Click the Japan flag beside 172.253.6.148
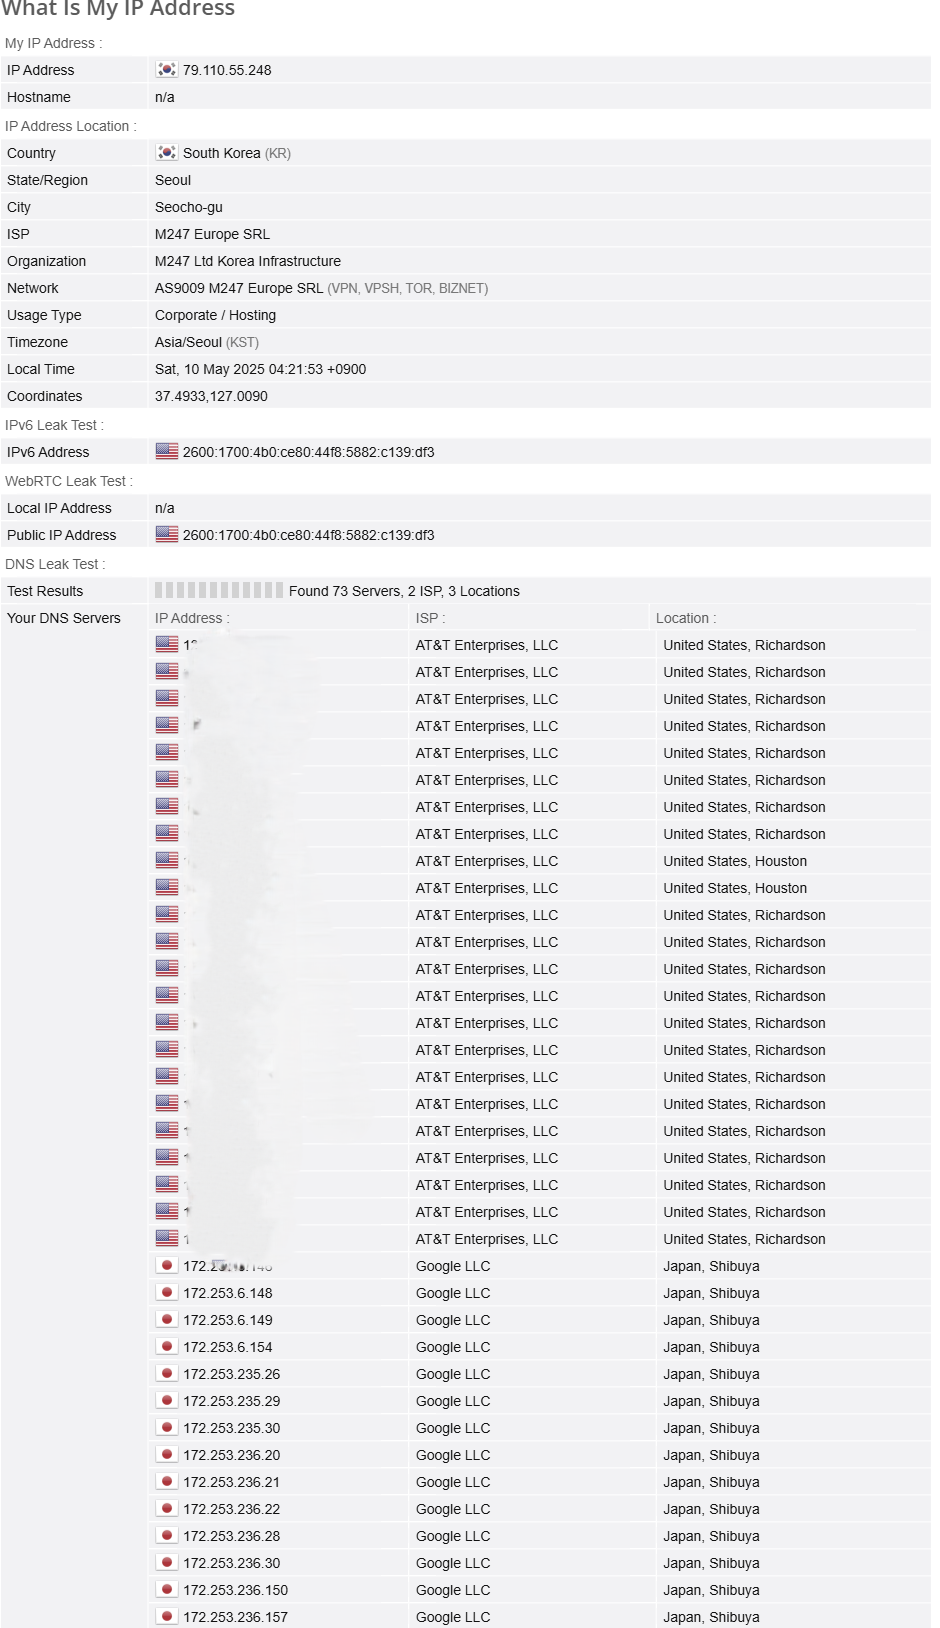This screenshot has width=940, height=1628. pos(167,1293)
